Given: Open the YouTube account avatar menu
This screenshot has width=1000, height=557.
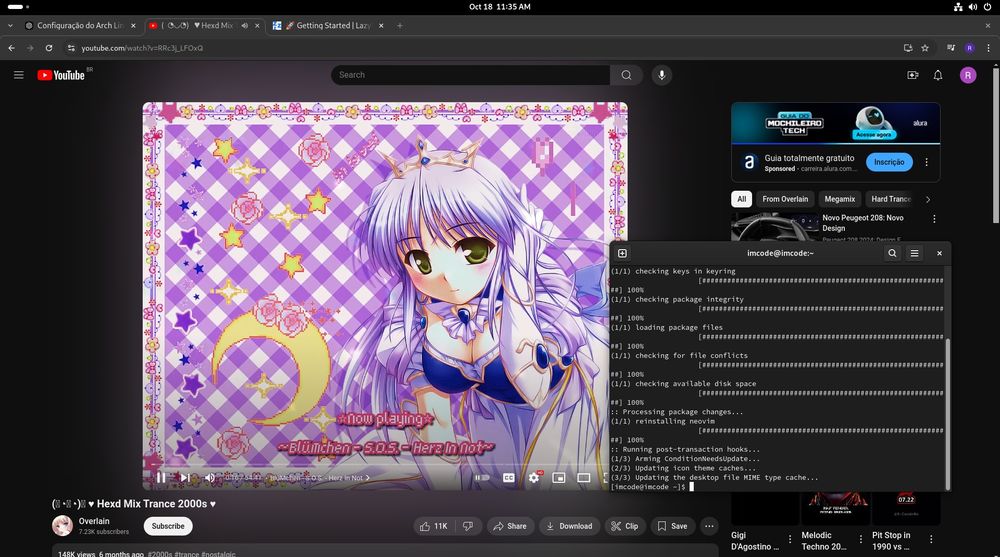Looking at the screenshot, I should (x=967, y=75).
